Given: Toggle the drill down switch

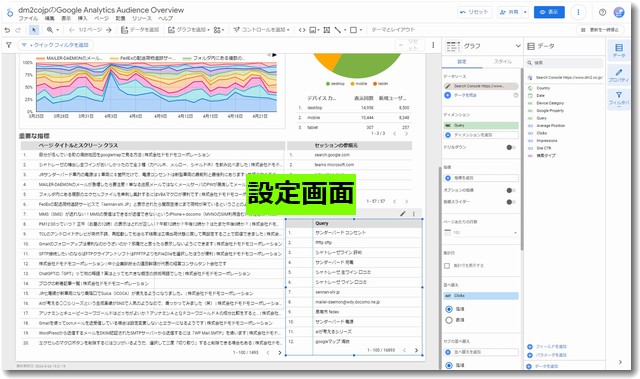Looking at the screenshot, I should tap(511, 147).
